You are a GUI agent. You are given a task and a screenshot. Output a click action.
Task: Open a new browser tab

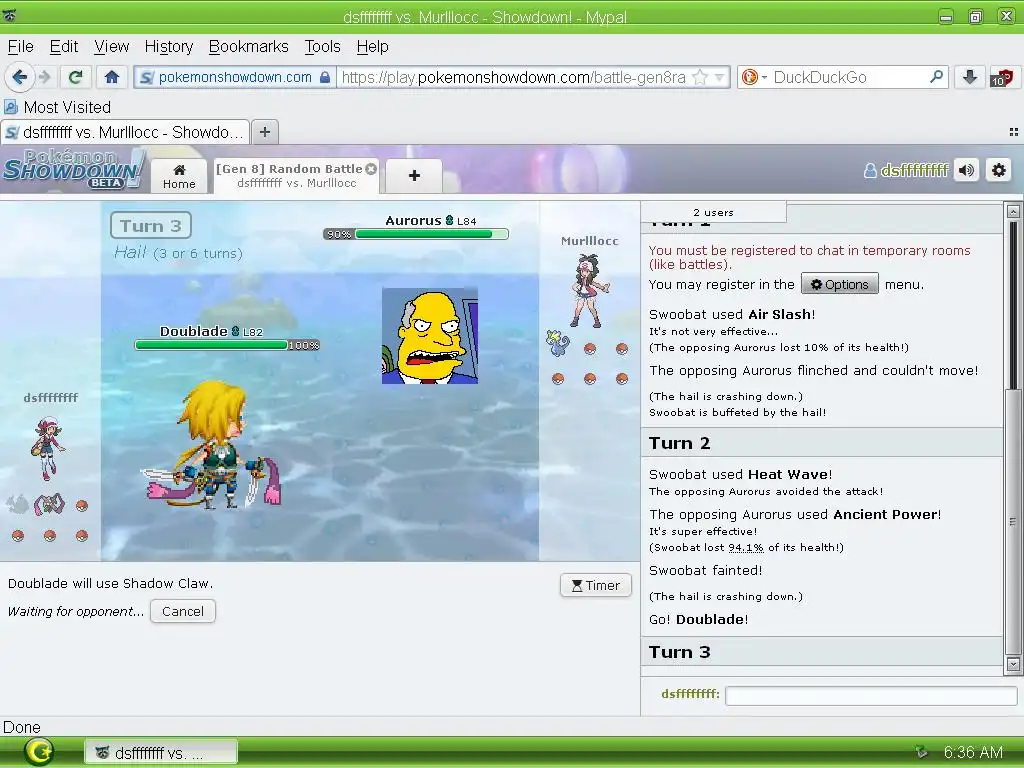pos(264,132)
